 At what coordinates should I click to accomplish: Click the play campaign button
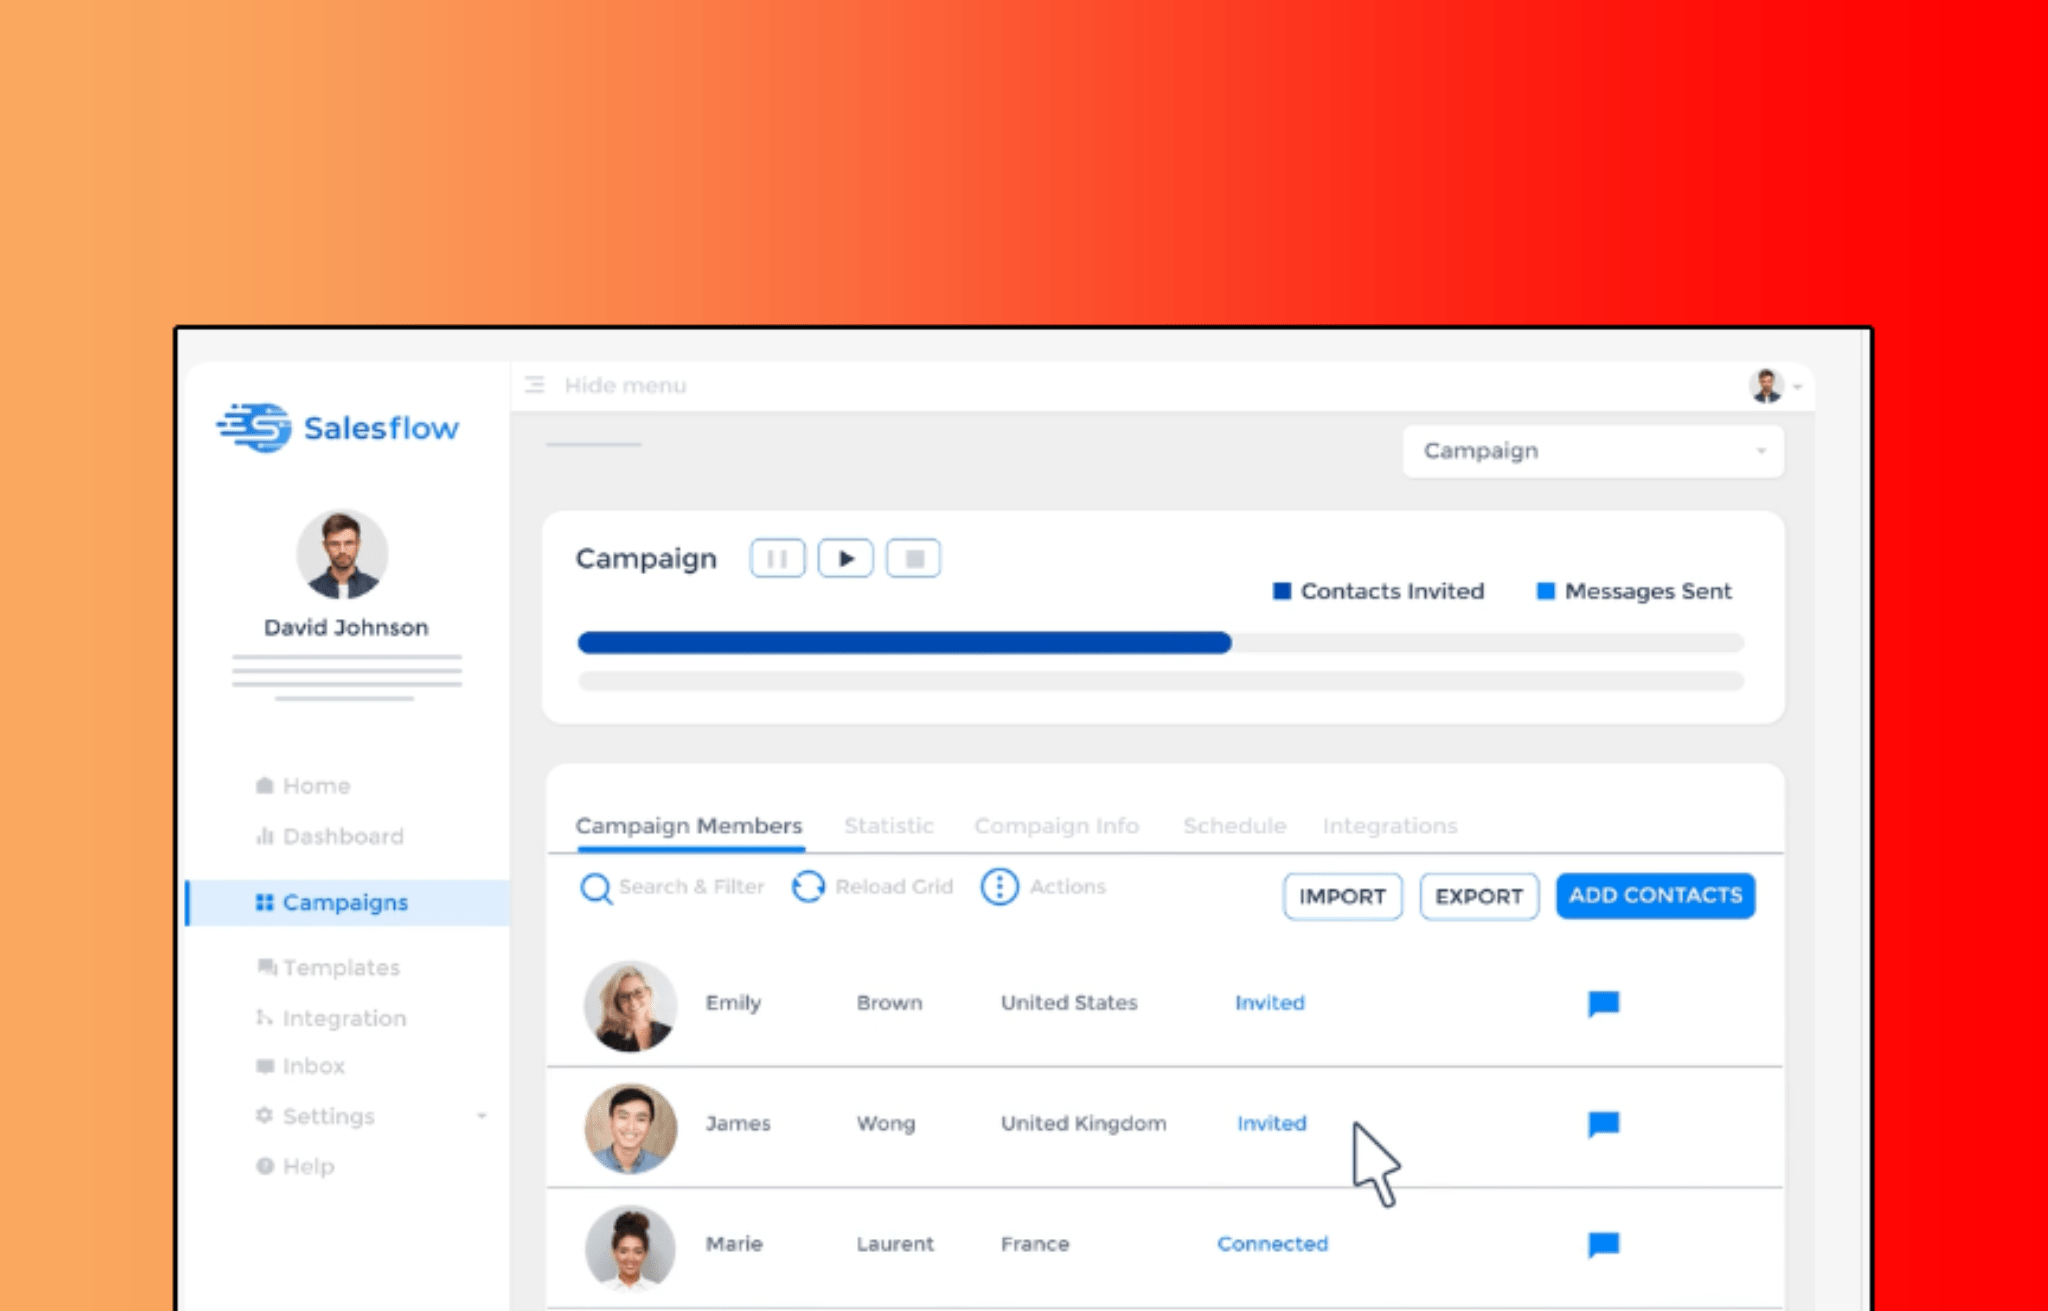pos(845,558)
